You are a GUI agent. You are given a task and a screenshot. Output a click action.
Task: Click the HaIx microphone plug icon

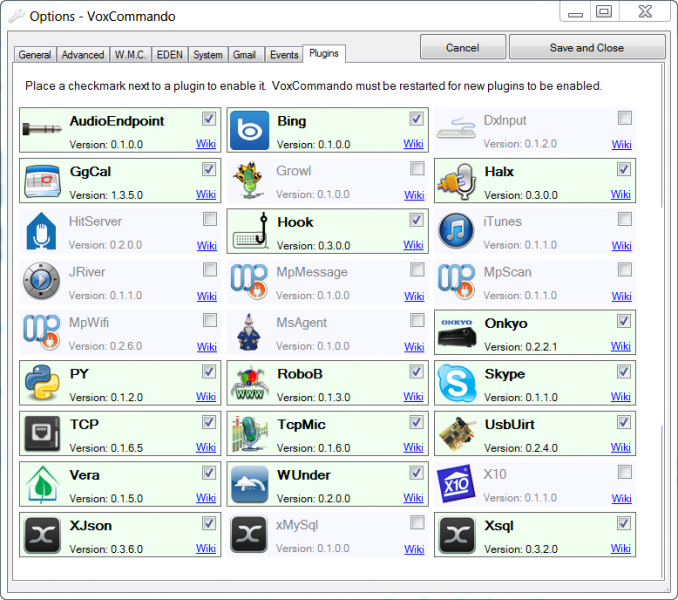click(x=457, y=181)
